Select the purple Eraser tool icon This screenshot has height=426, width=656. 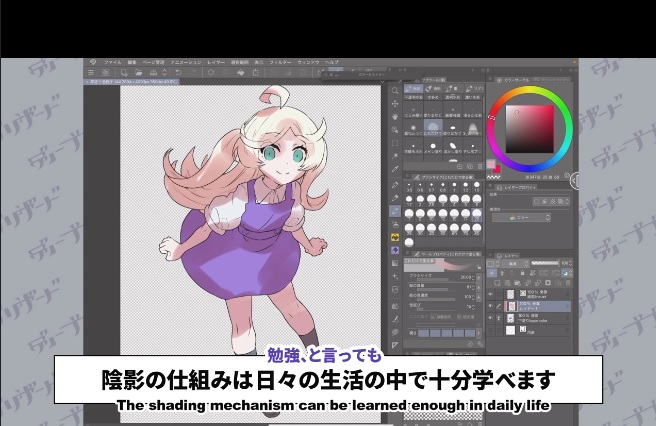click(395, 250)
